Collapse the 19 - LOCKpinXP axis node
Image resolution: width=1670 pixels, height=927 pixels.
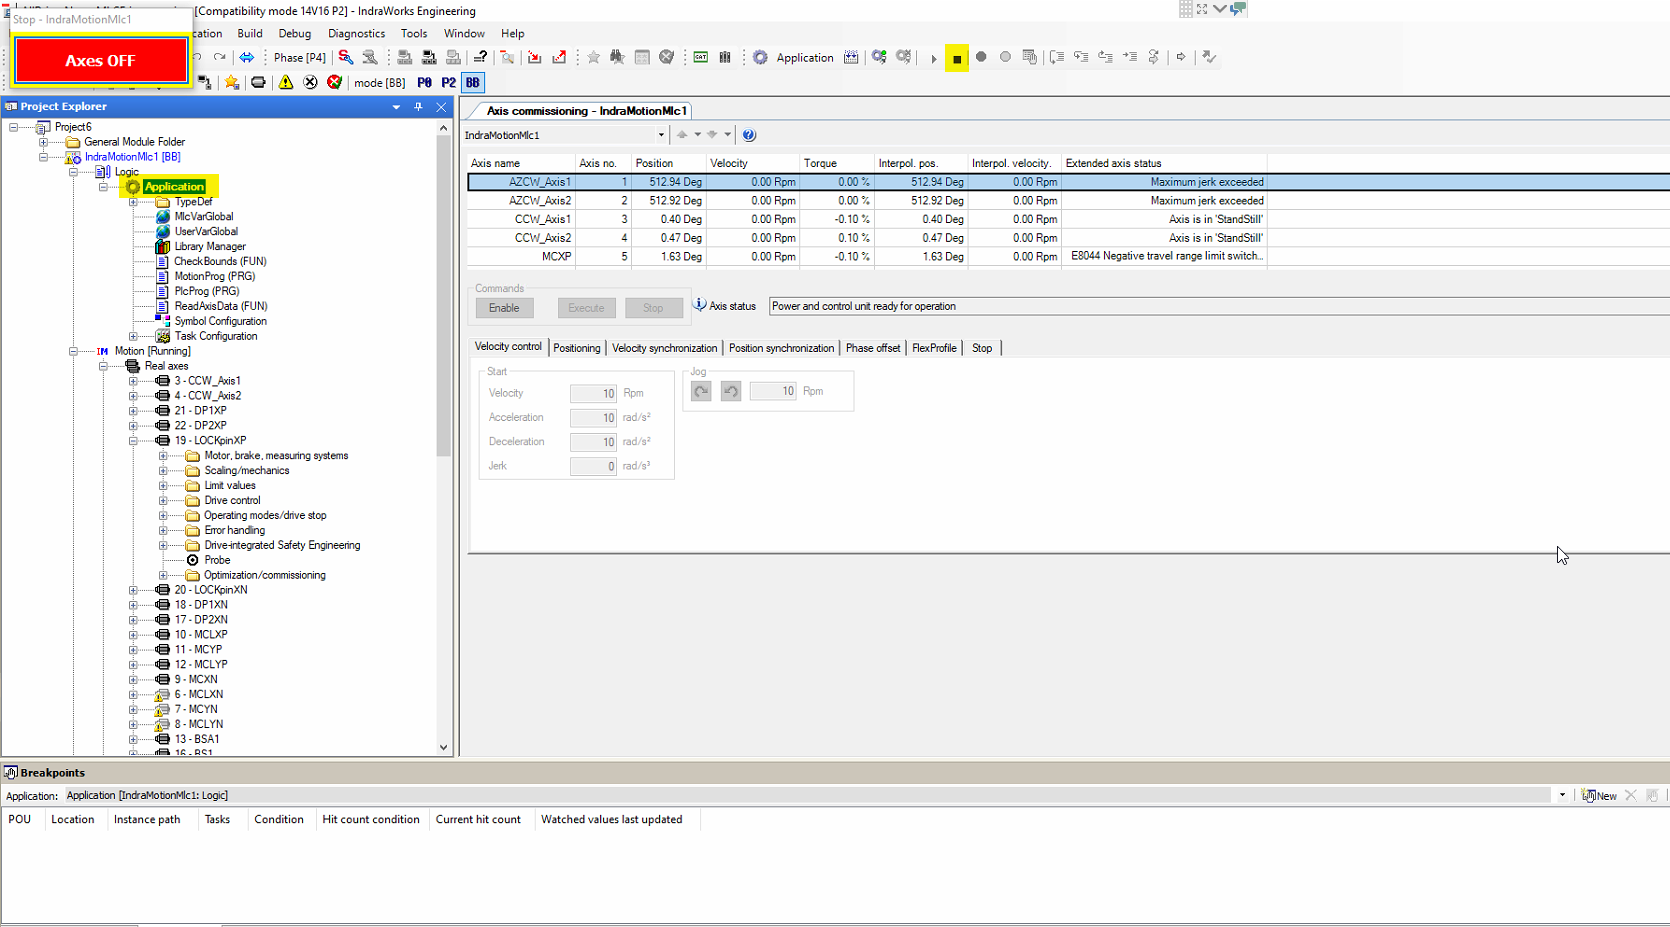(x=133, y=440)
